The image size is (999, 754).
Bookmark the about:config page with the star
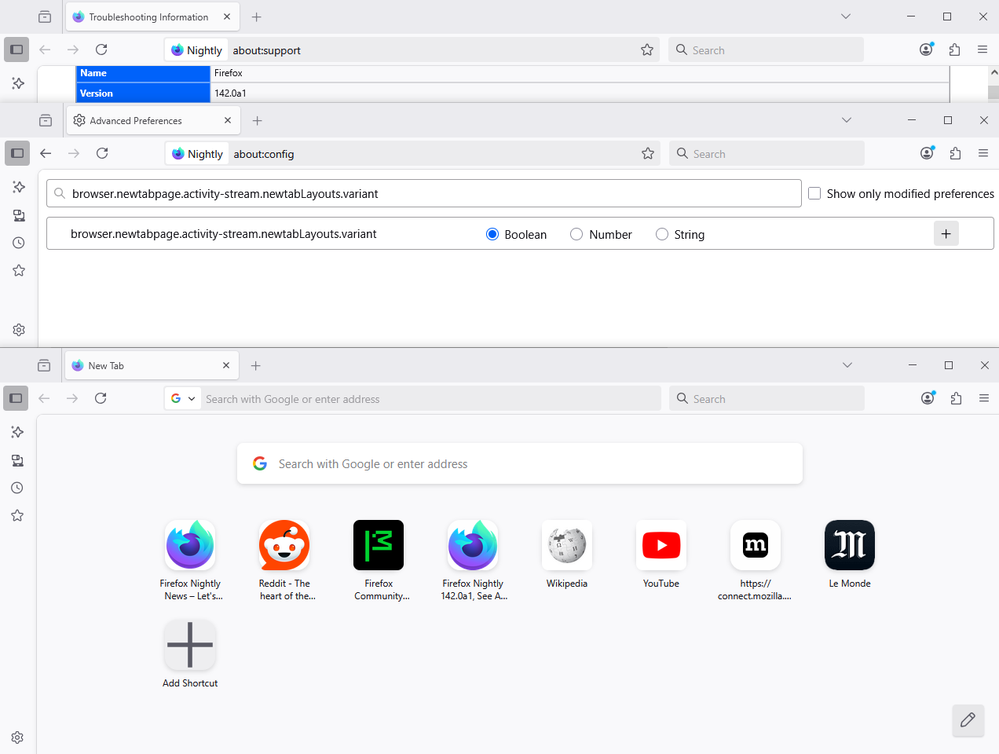[x=648, y=154]
